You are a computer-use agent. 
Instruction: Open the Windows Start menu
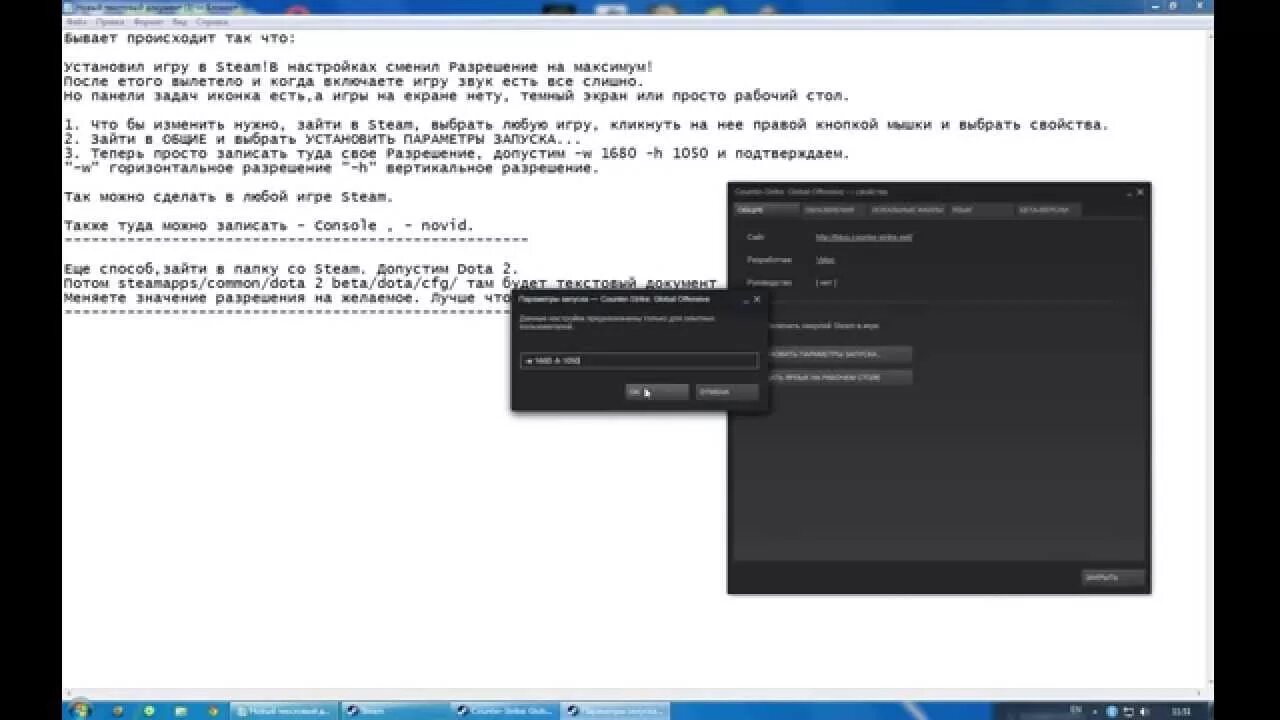tap(80, 710)
